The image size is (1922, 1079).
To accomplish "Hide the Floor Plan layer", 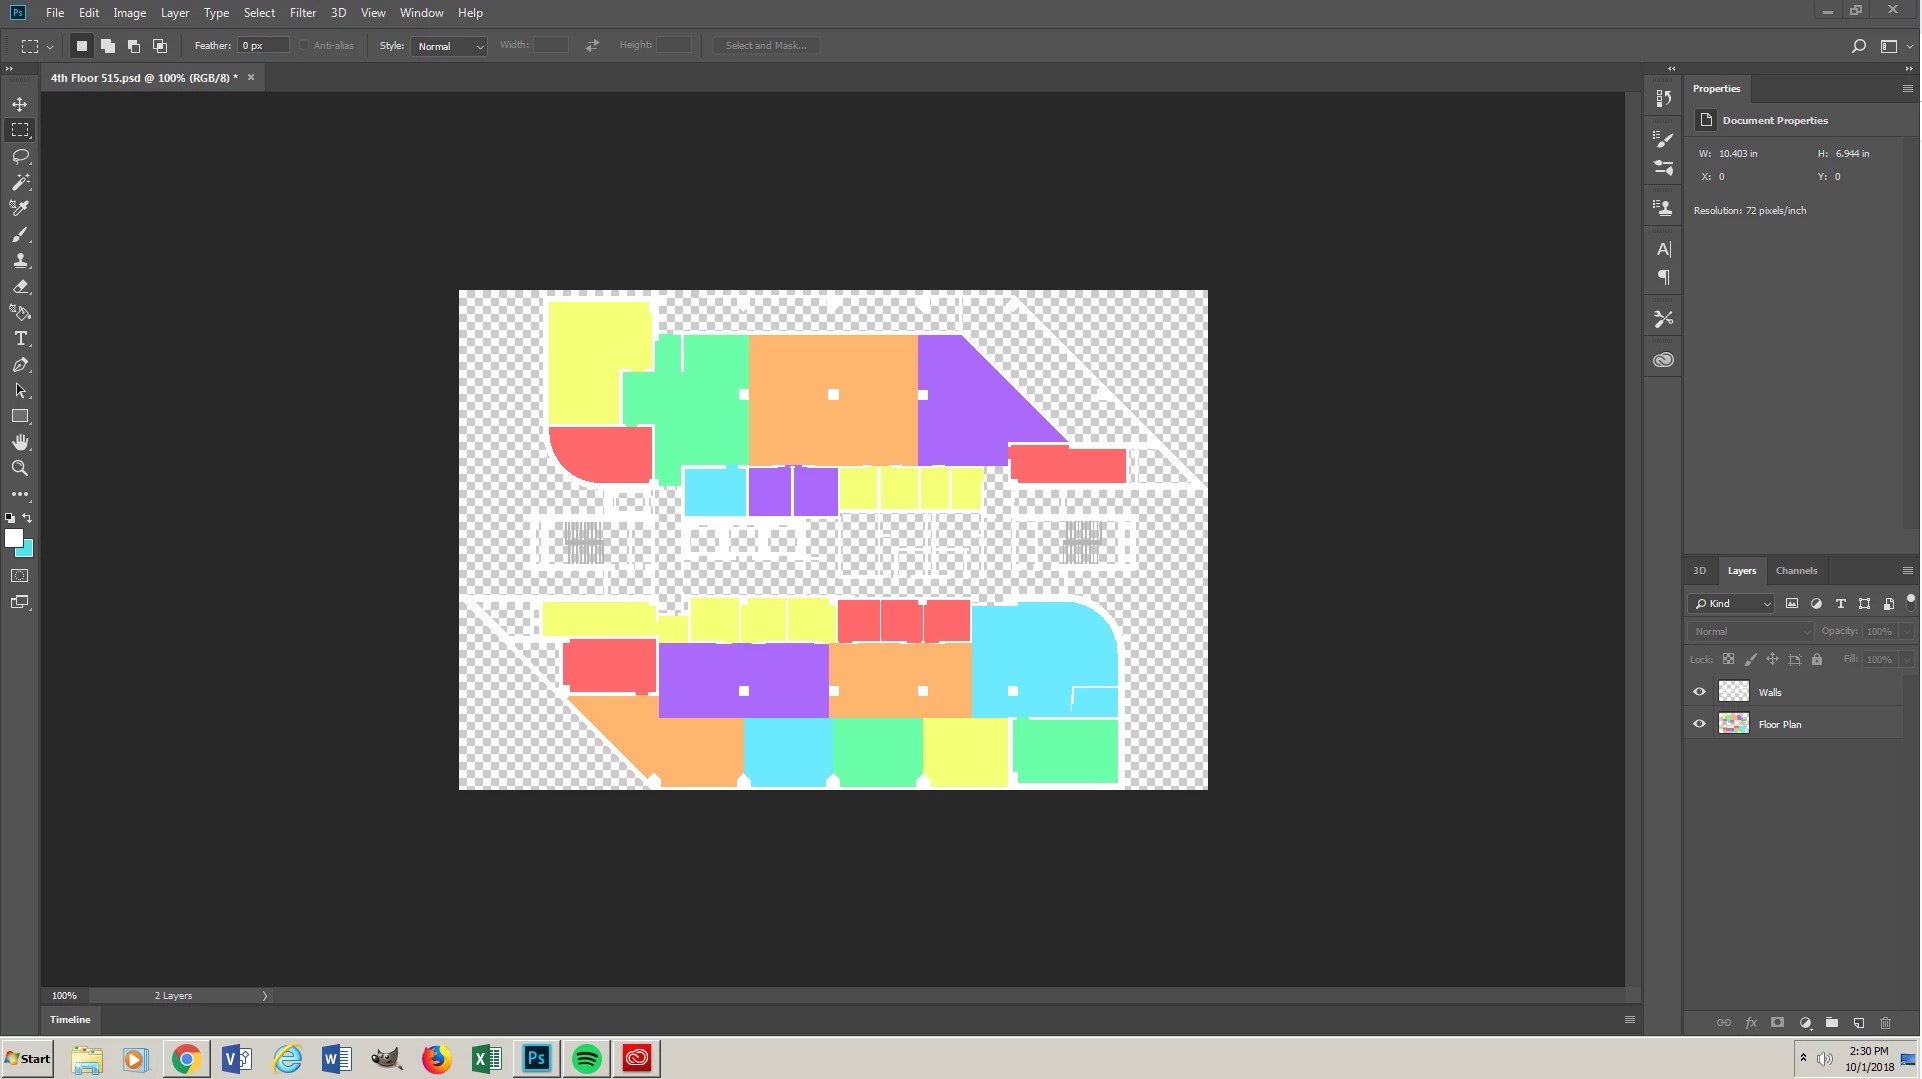I will [1699, 724].
